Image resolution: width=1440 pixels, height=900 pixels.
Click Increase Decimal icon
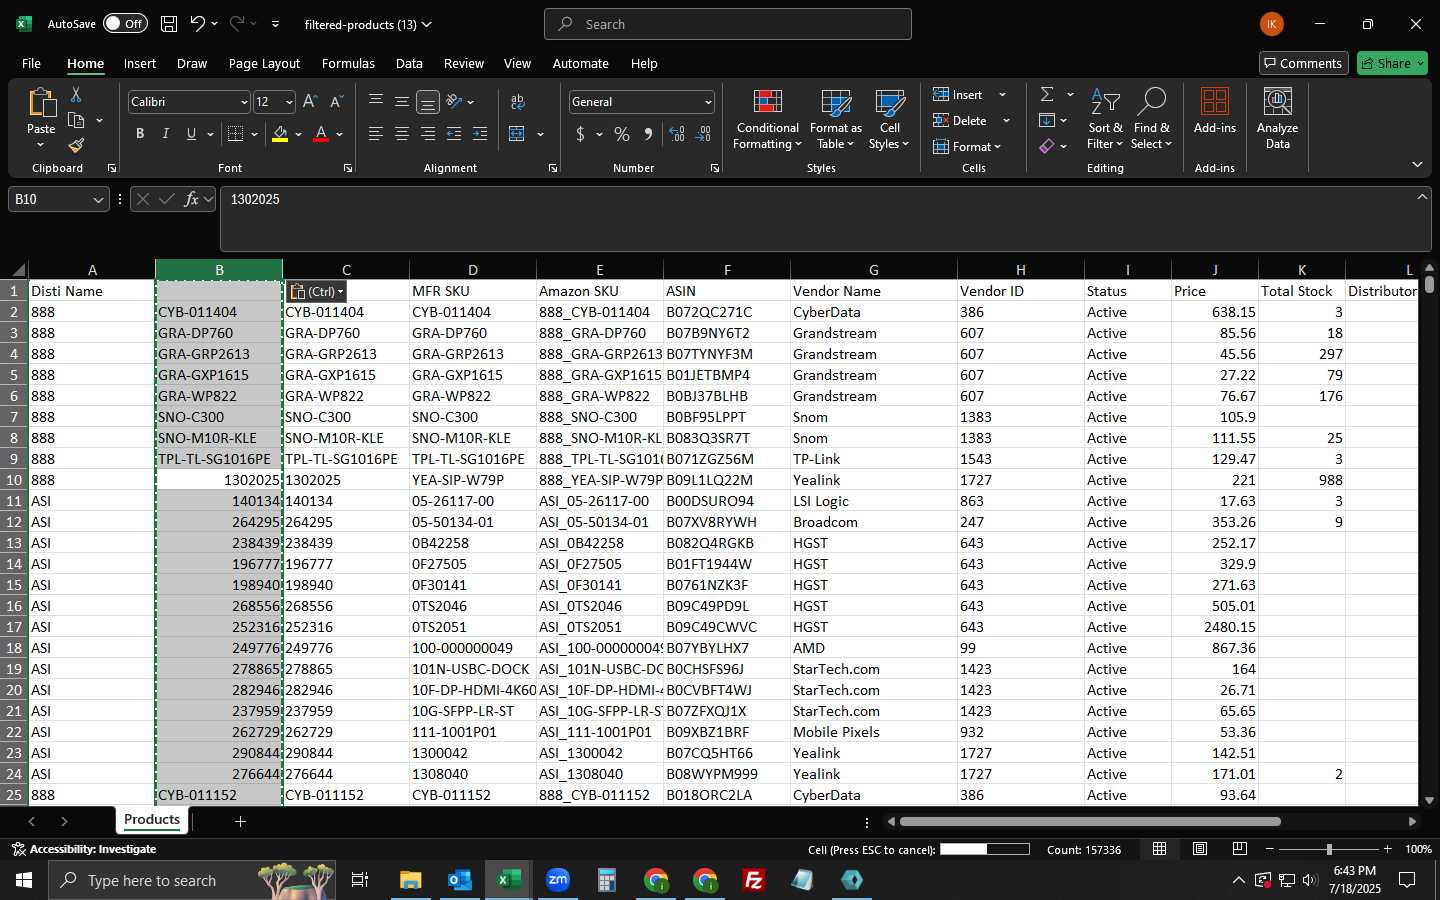pos(677,134)
